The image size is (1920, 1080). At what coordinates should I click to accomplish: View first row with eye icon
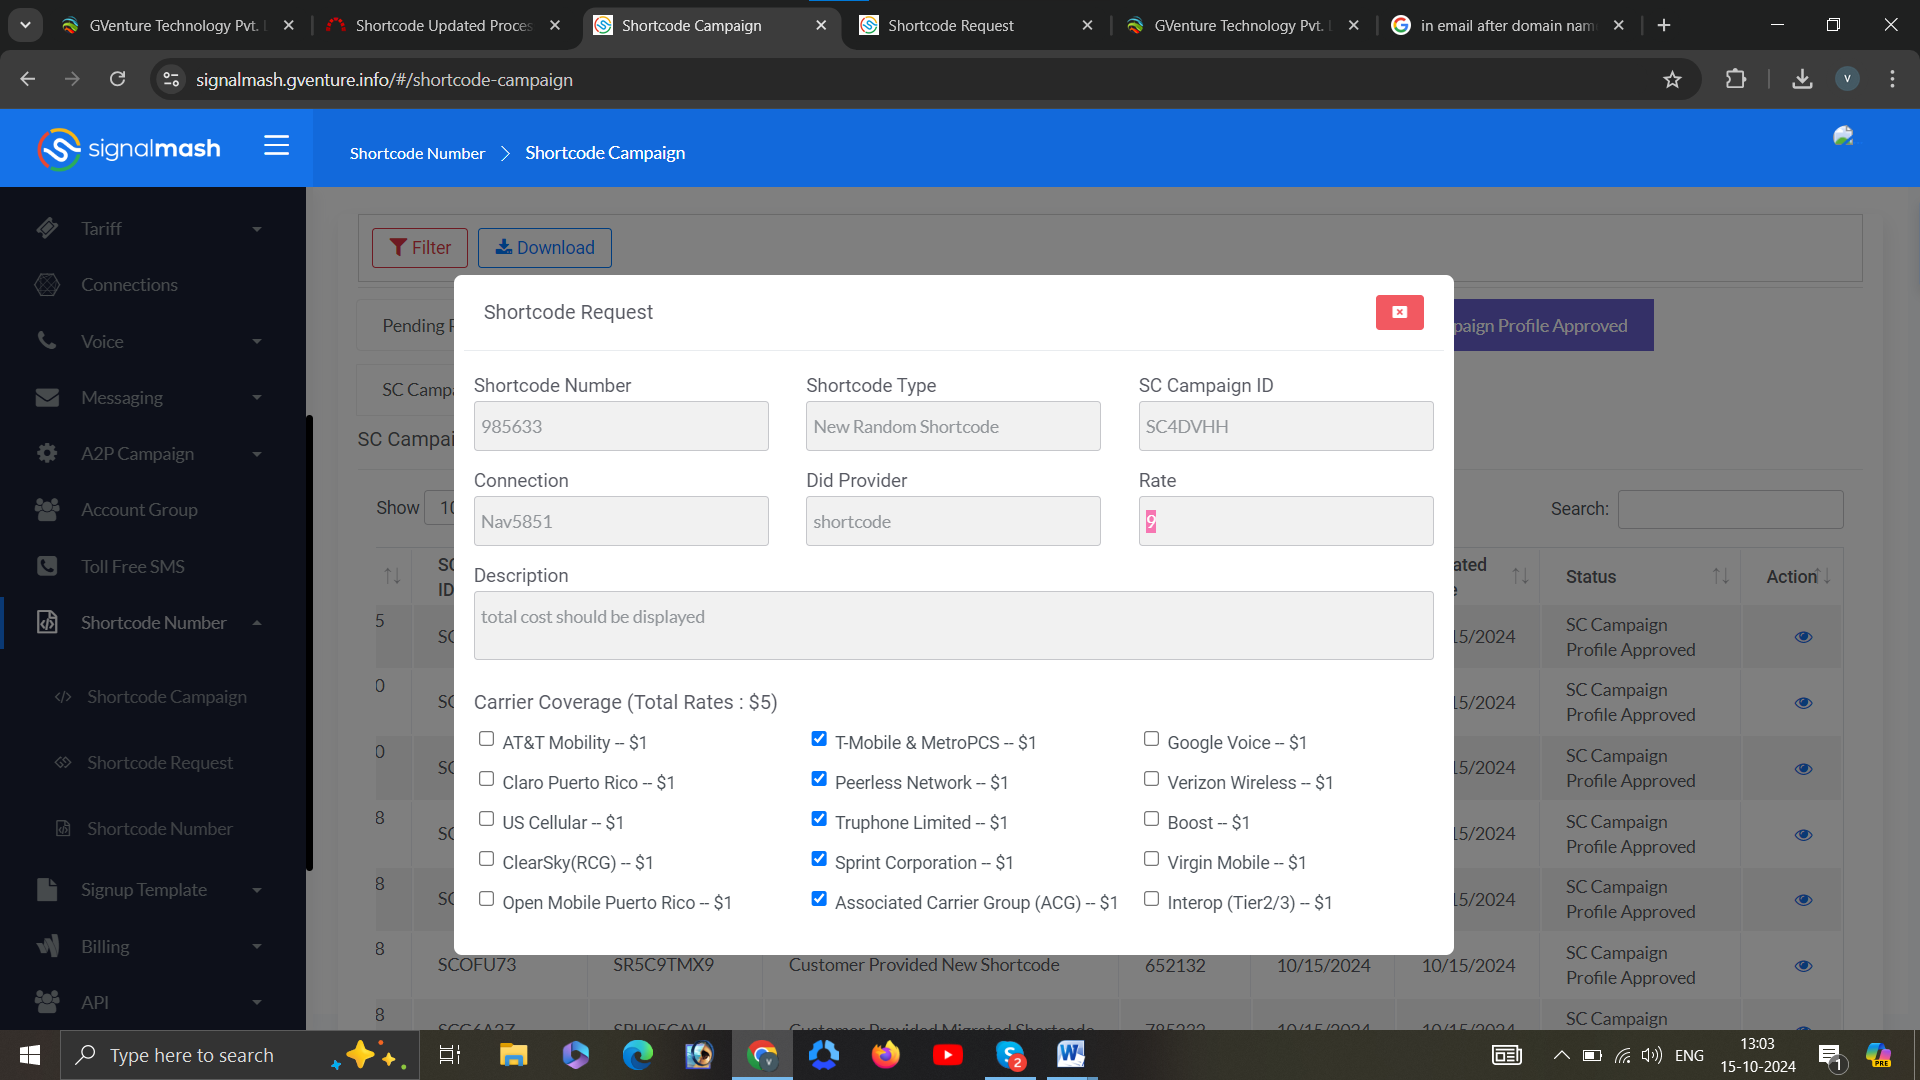[1803, 637]
